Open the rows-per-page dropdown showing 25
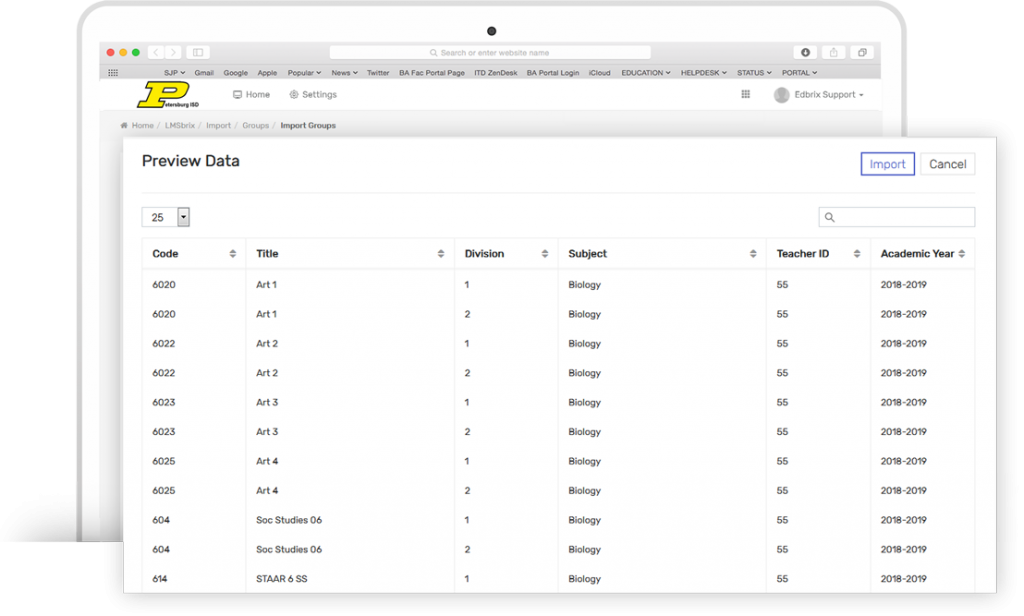This screenshot has height=616, width=1024. coord(166,217)
